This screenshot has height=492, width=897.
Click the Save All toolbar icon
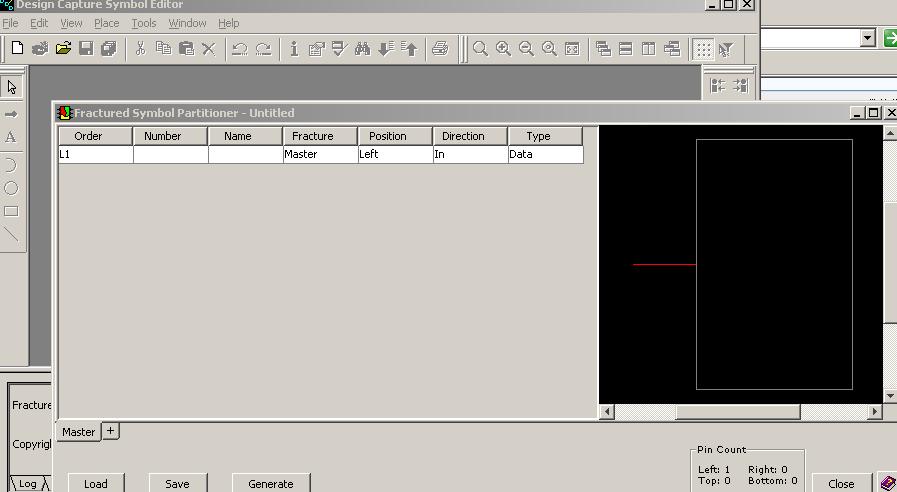[109, 49]
